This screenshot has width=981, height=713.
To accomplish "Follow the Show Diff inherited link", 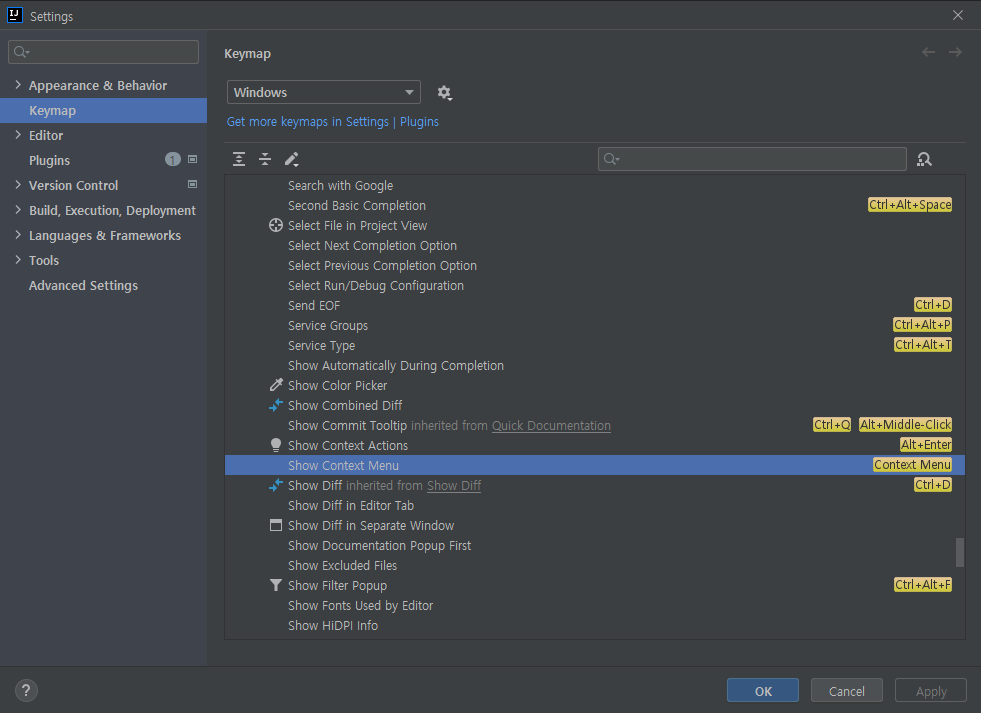I will (454, 486).
